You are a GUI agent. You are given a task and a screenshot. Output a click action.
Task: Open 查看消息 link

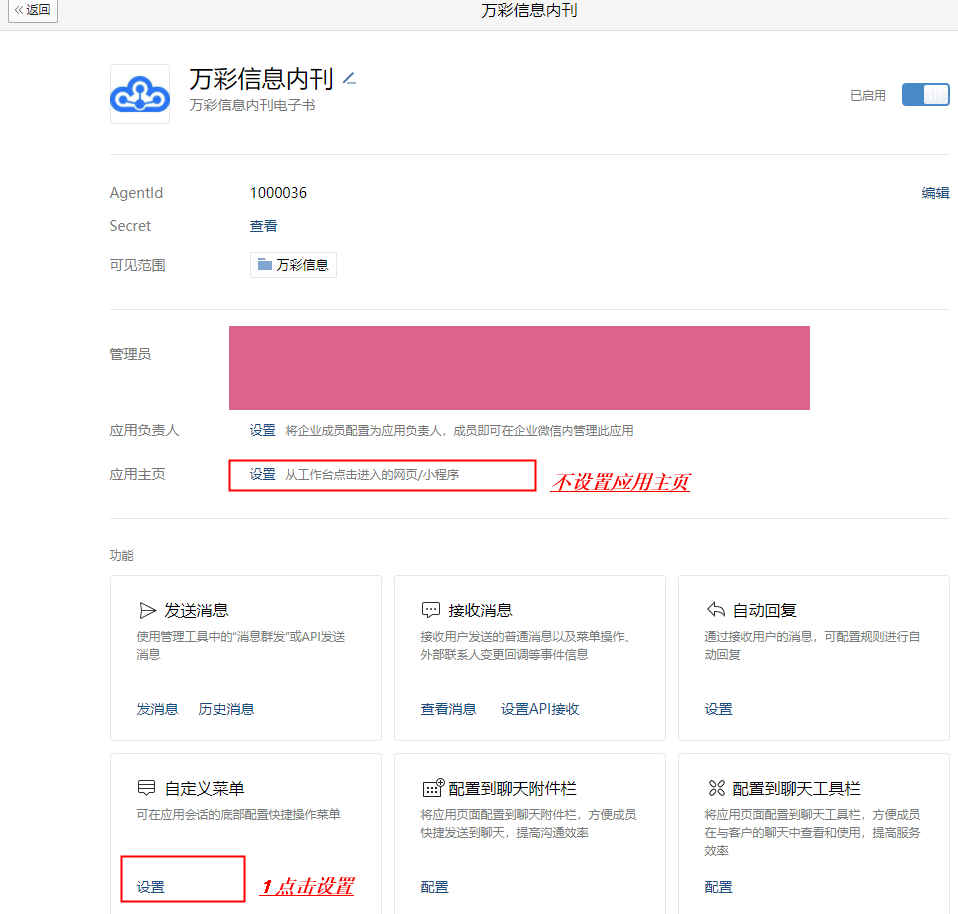(x=448, y=709)
